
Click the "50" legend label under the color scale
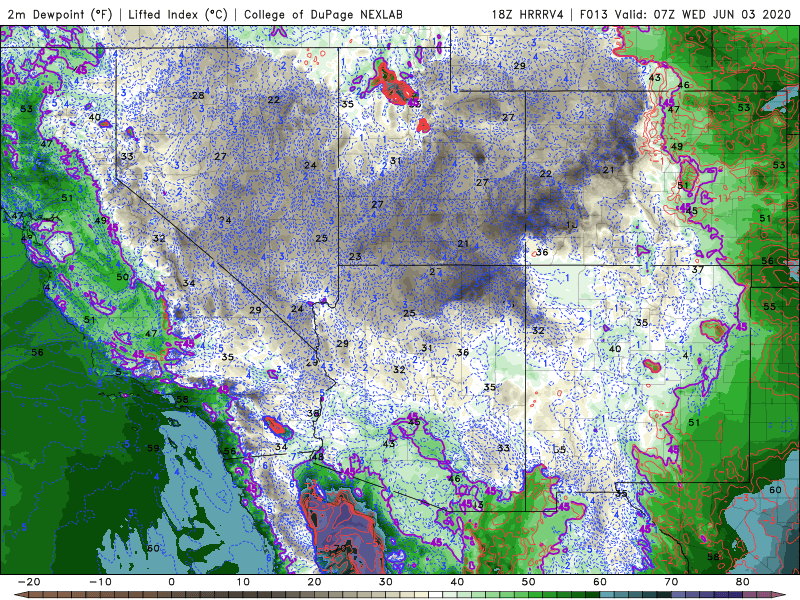tap(529, 582)
